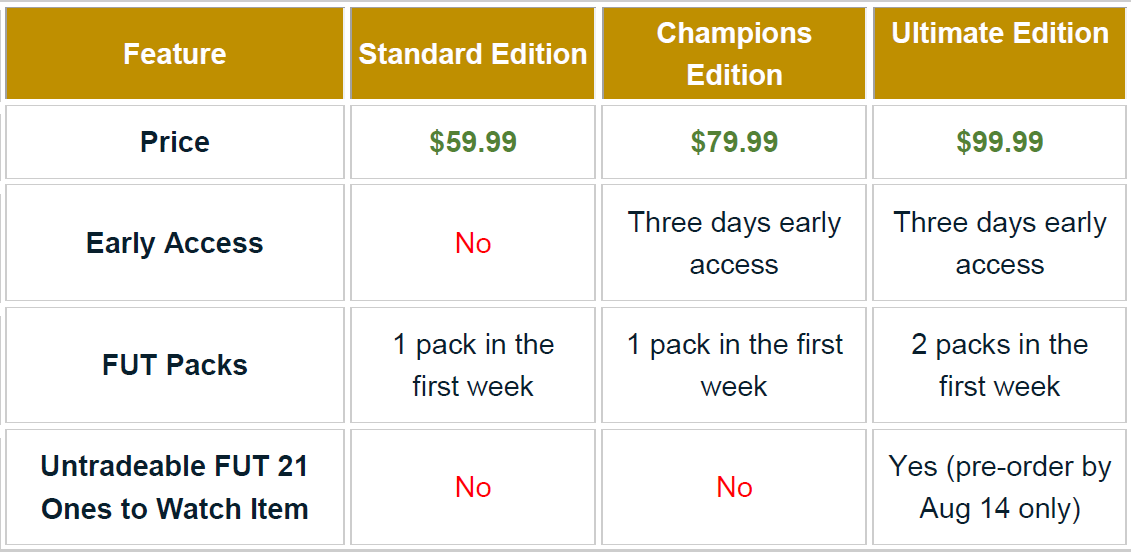The width and height of the screenshot is (1131, 552).
Task: Select the pre-order by Aug 14 cell
Action: coord(1000,487)
